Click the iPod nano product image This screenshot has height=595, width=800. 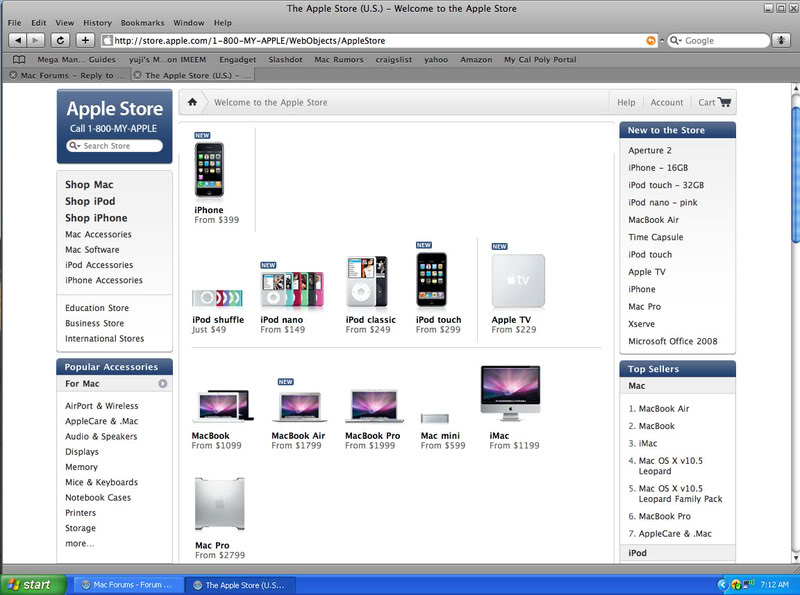click(292, 289)
